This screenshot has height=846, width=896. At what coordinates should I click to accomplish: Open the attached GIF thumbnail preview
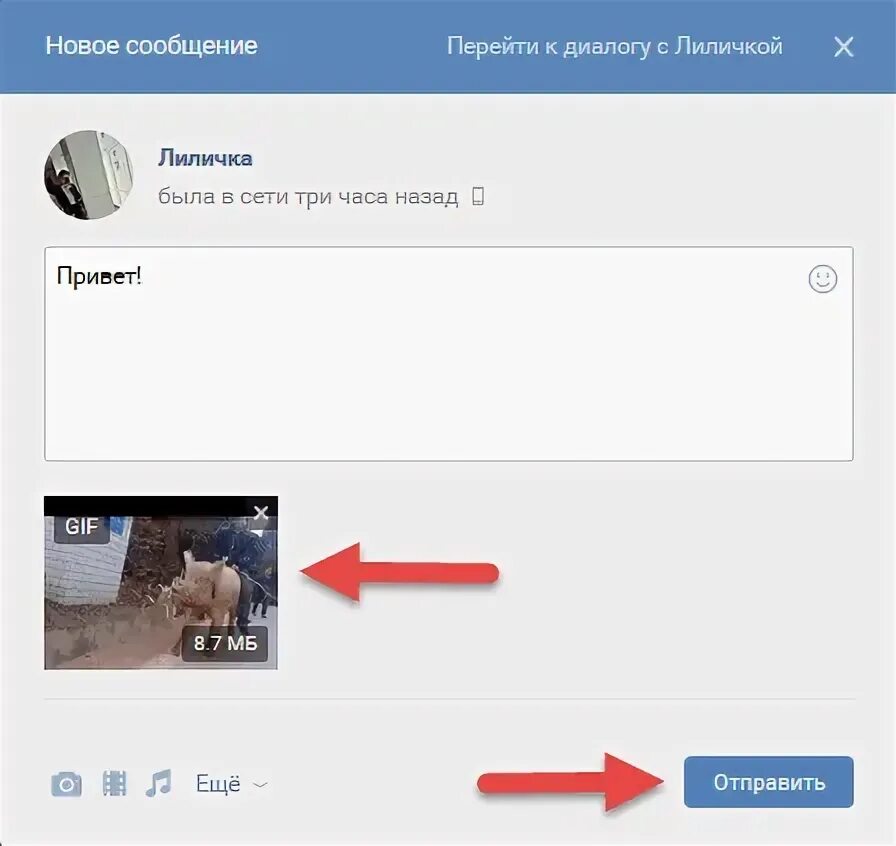[161, 582]
